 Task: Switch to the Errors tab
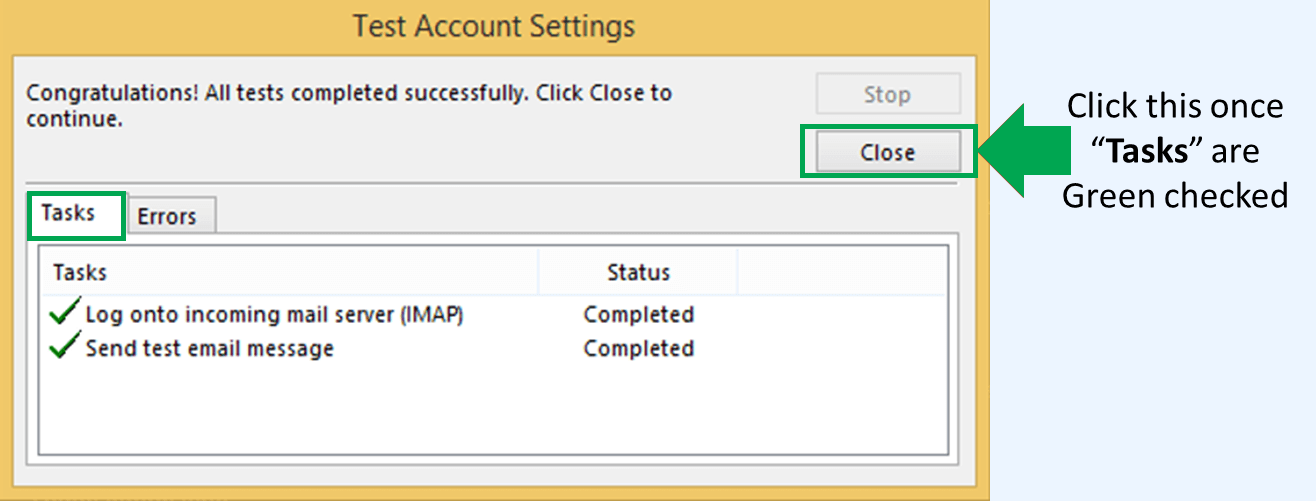pyautogui.click(x=167, y=216)
